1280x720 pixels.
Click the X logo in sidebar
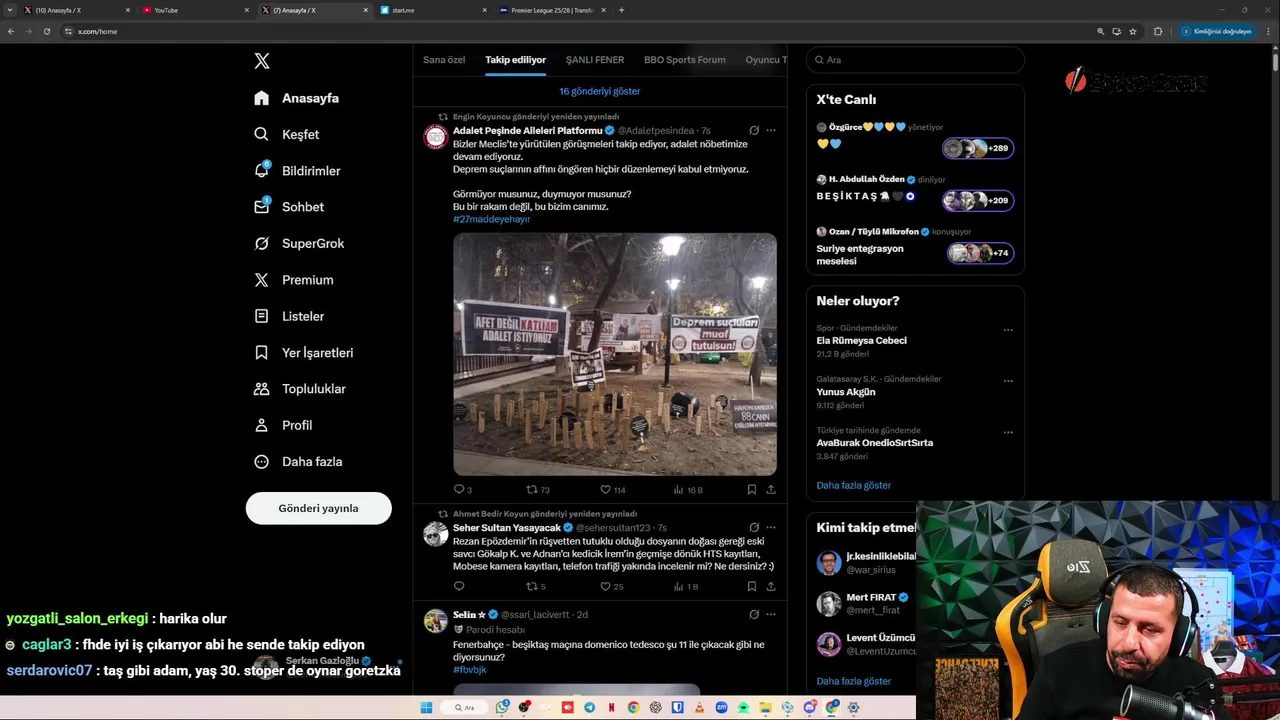(262, 61)
